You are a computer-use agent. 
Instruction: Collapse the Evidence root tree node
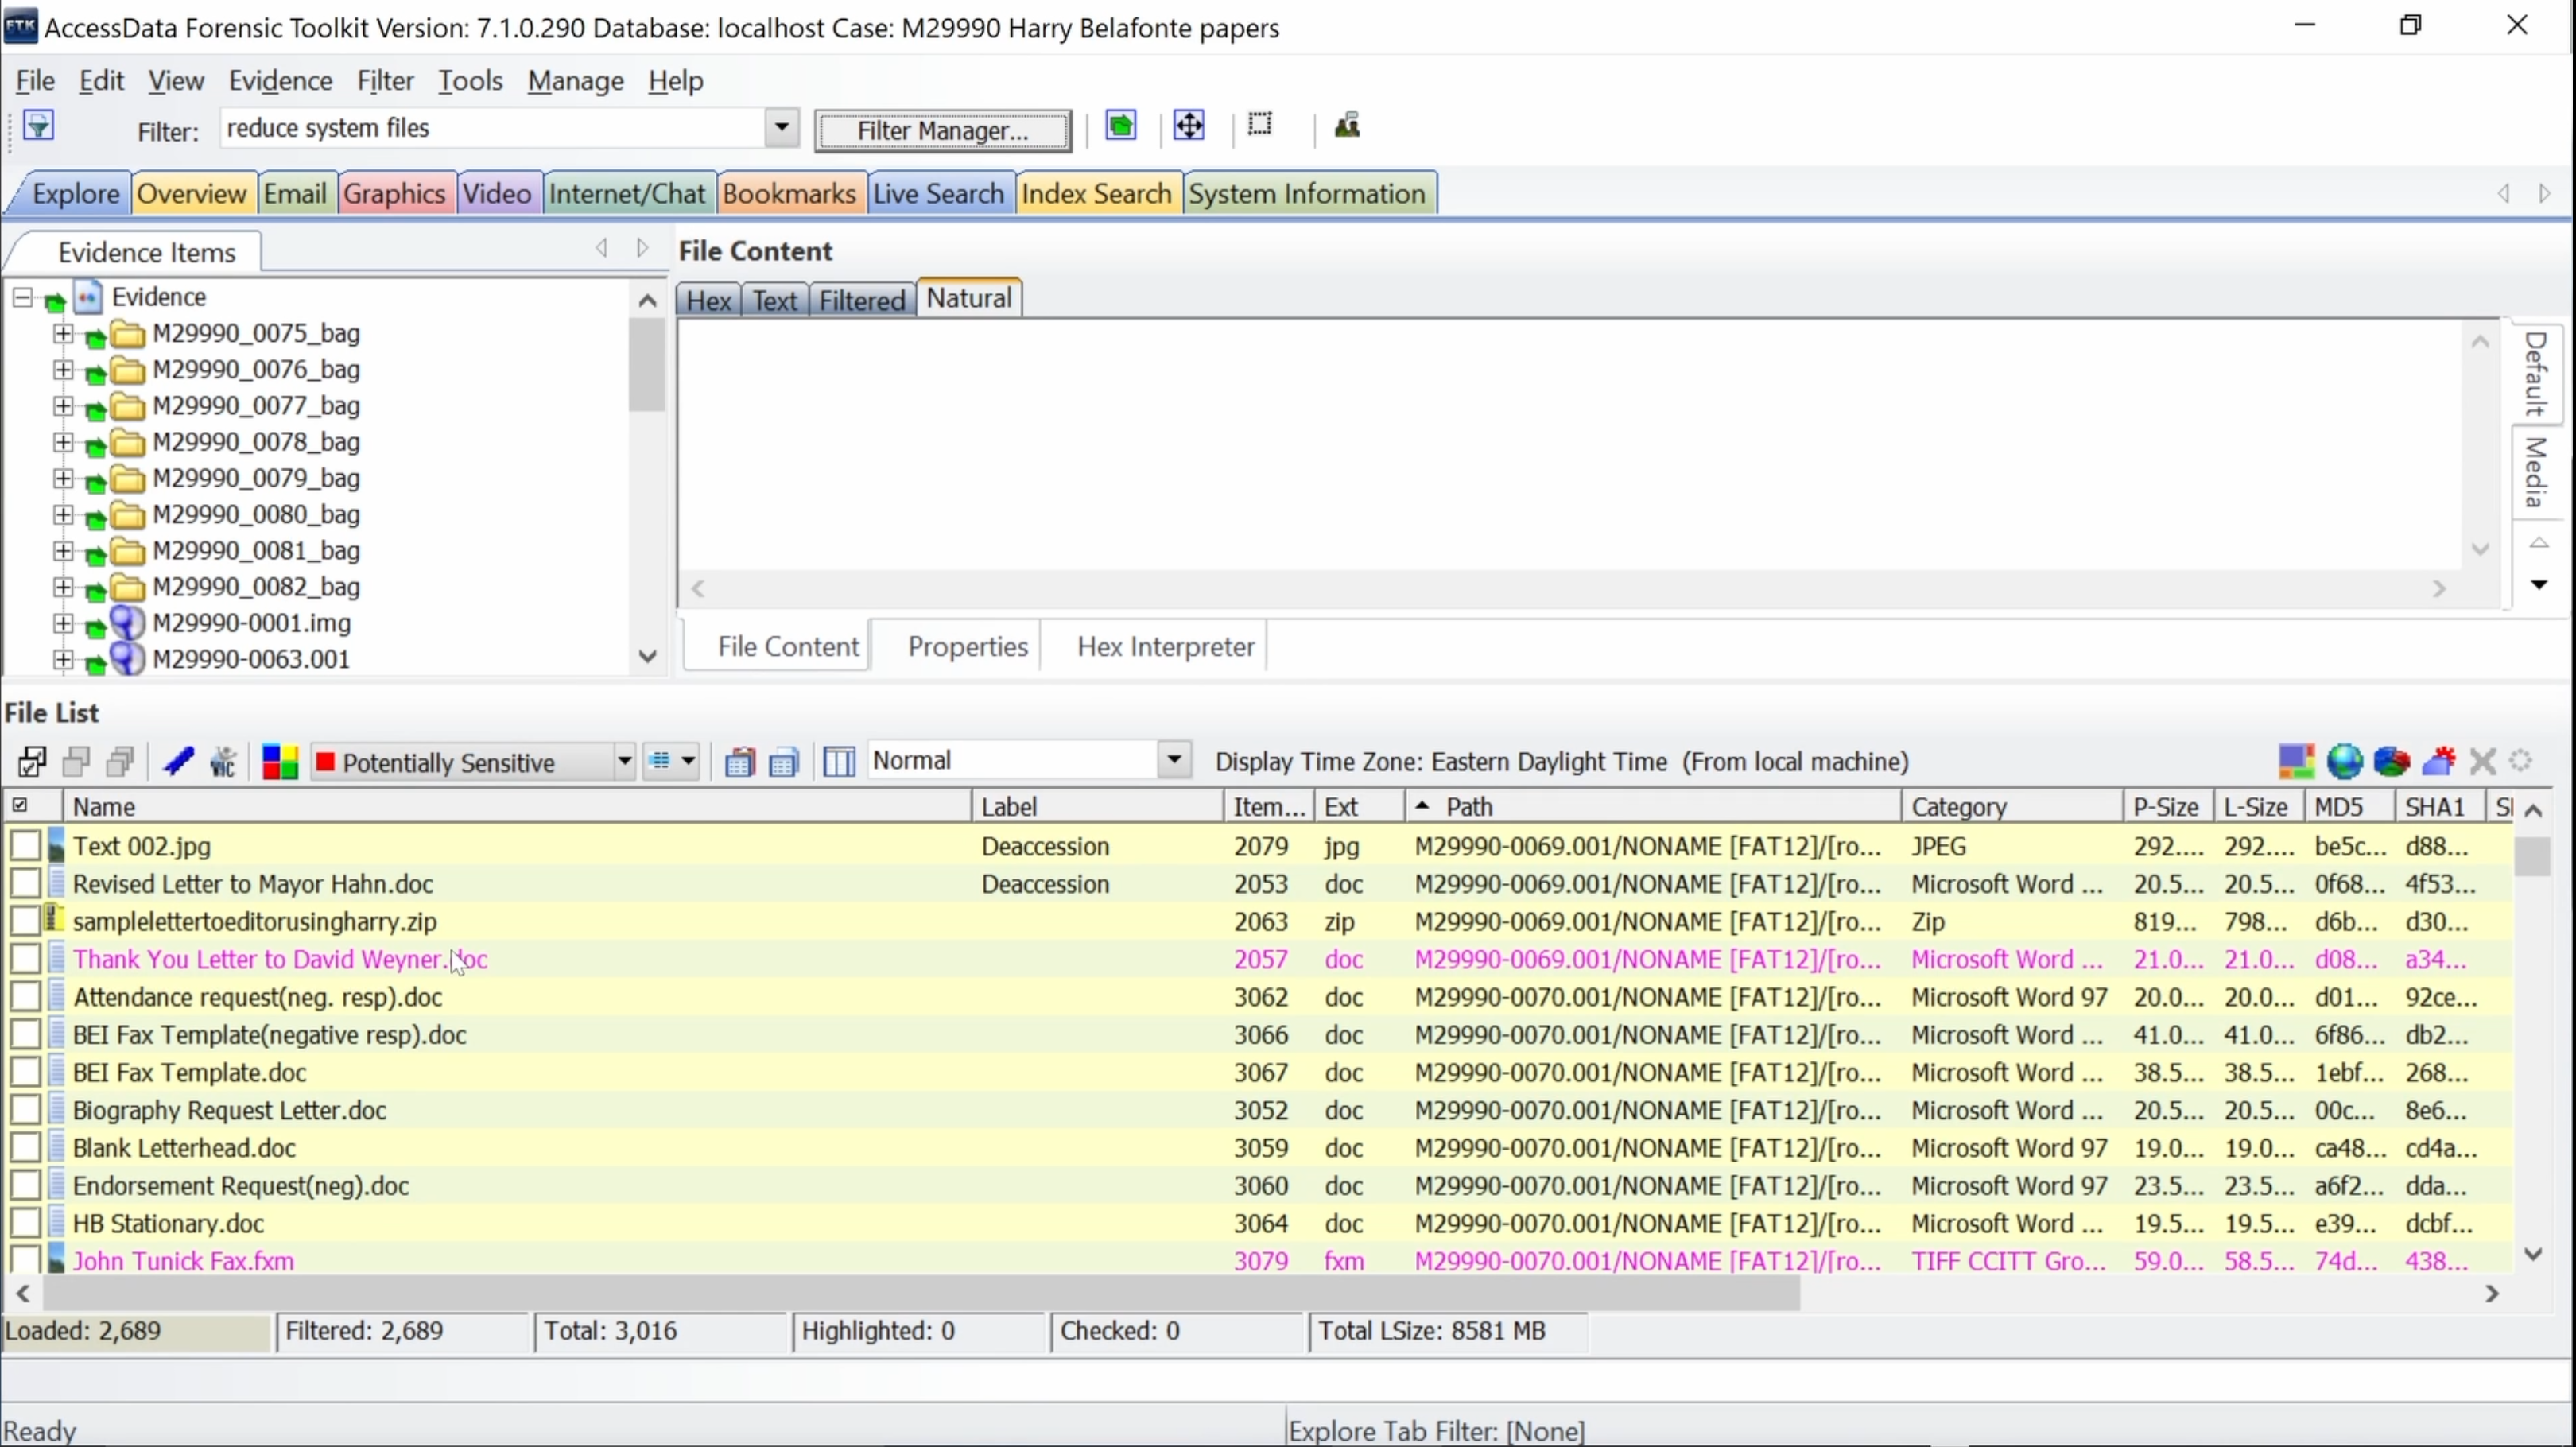click(x=22, y=297)
